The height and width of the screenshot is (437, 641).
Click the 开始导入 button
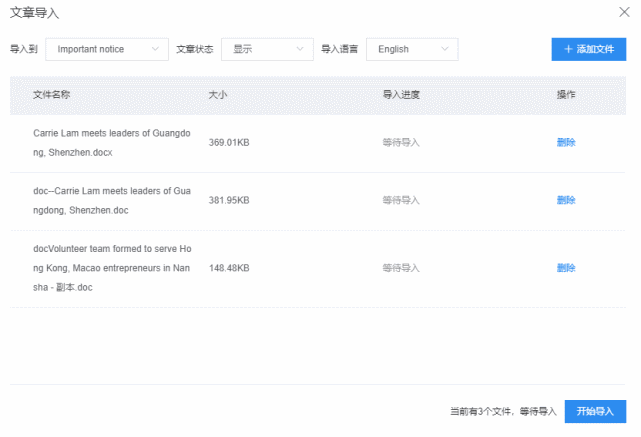(595, 411)
